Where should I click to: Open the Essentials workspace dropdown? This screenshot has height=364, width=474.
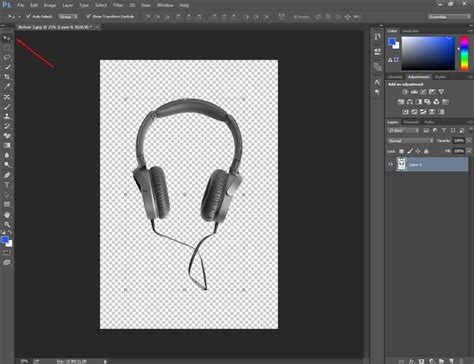pyautogui.click(x=449, y=17)
